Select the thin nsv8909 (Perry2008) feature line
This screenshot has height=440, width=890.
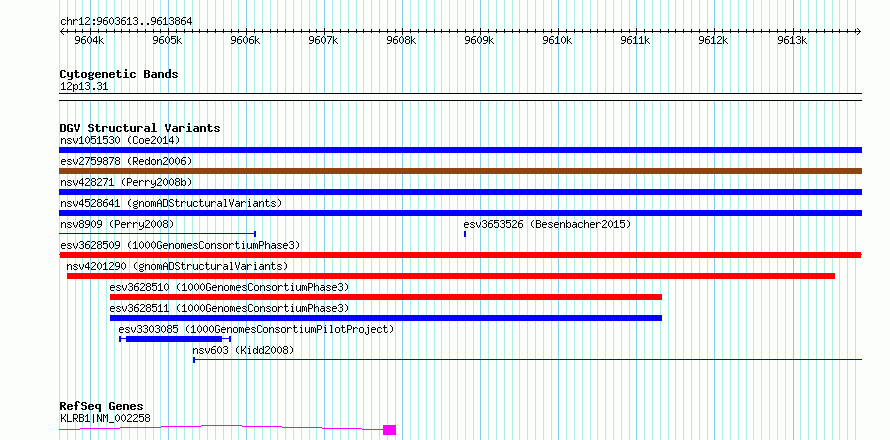coord(158,233)
